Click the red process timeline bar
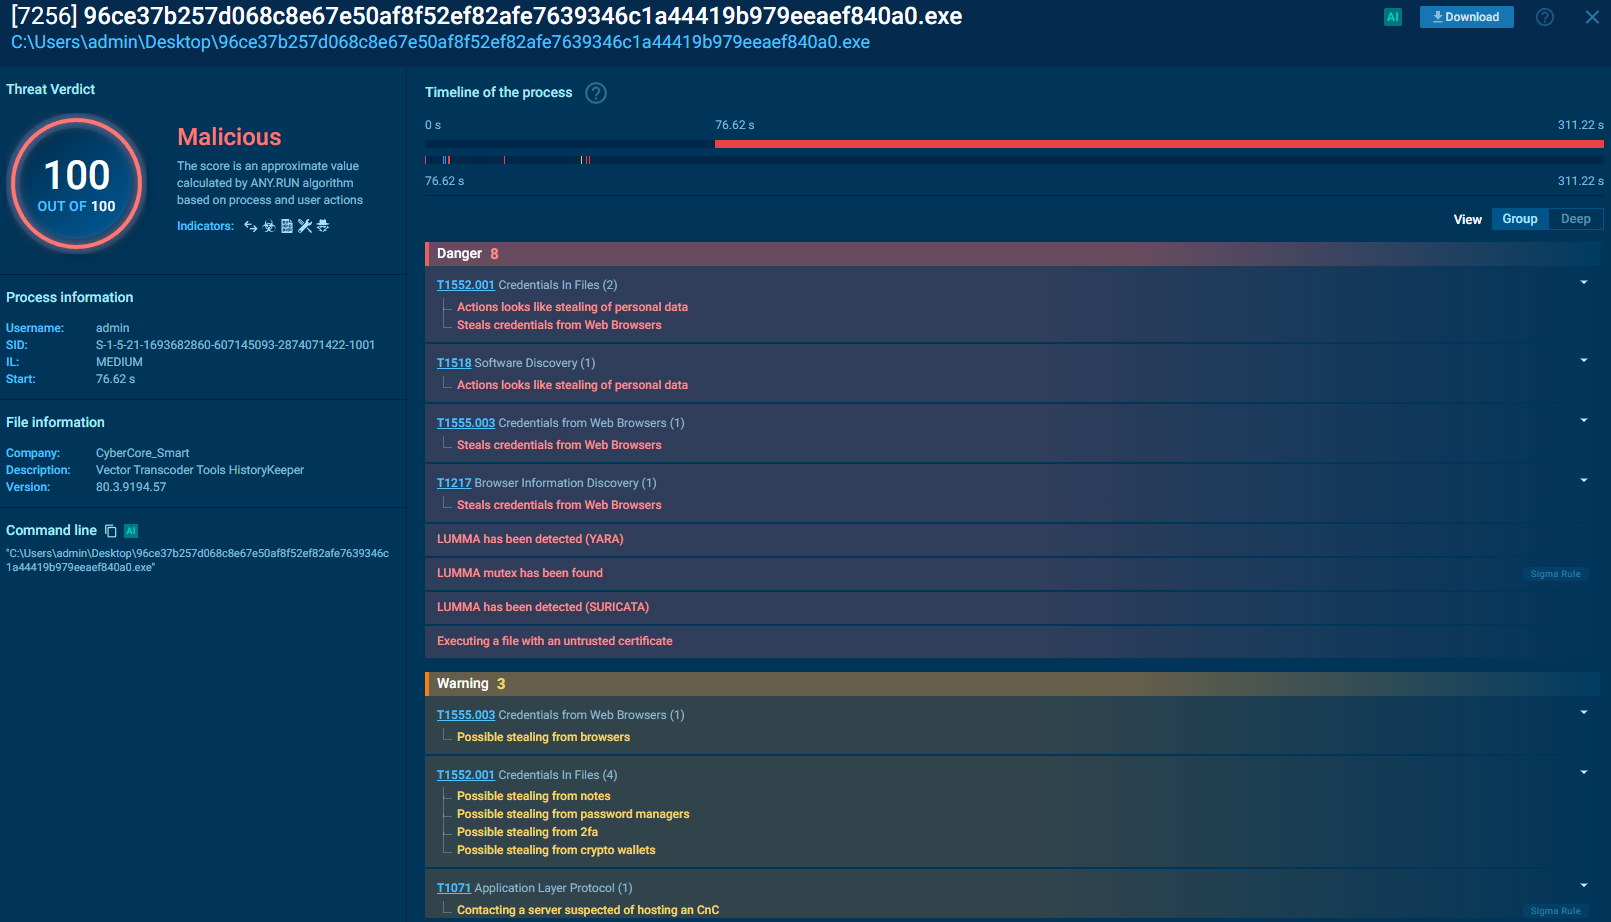This screenshot has width=1611, height=922. (1158, 144)
